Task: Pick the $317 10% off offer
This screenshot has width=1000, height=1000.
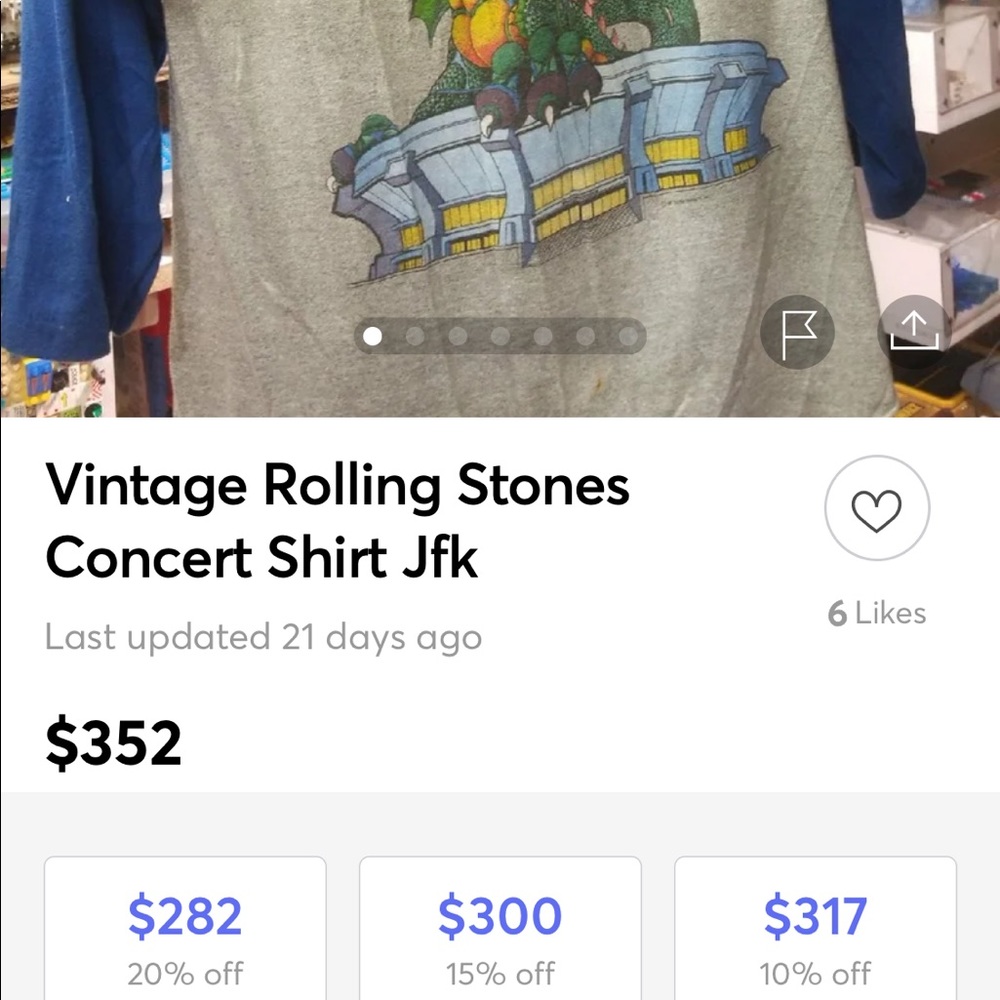Action: [815, 928]
